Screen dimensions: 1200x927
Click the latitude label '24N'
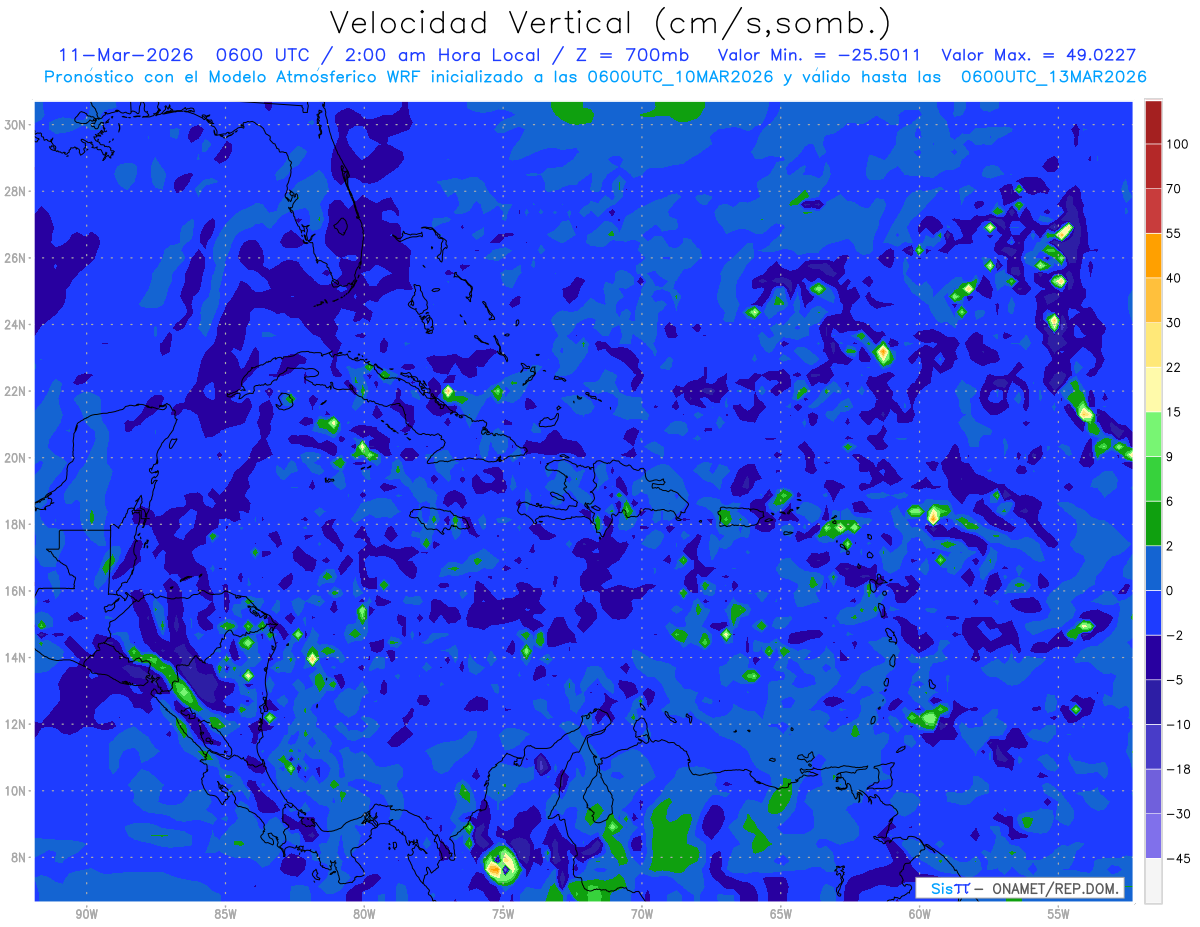(15, 325)
